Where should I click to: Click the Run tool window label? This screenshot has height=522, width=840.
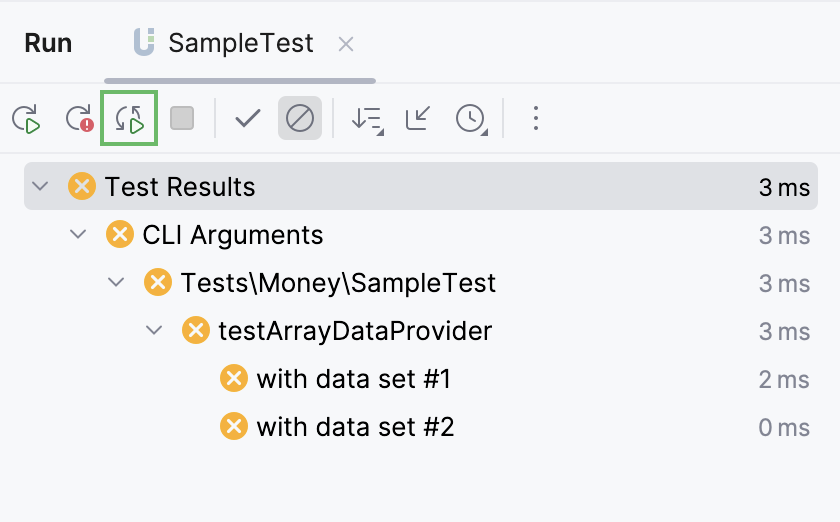tap(48, 44)
